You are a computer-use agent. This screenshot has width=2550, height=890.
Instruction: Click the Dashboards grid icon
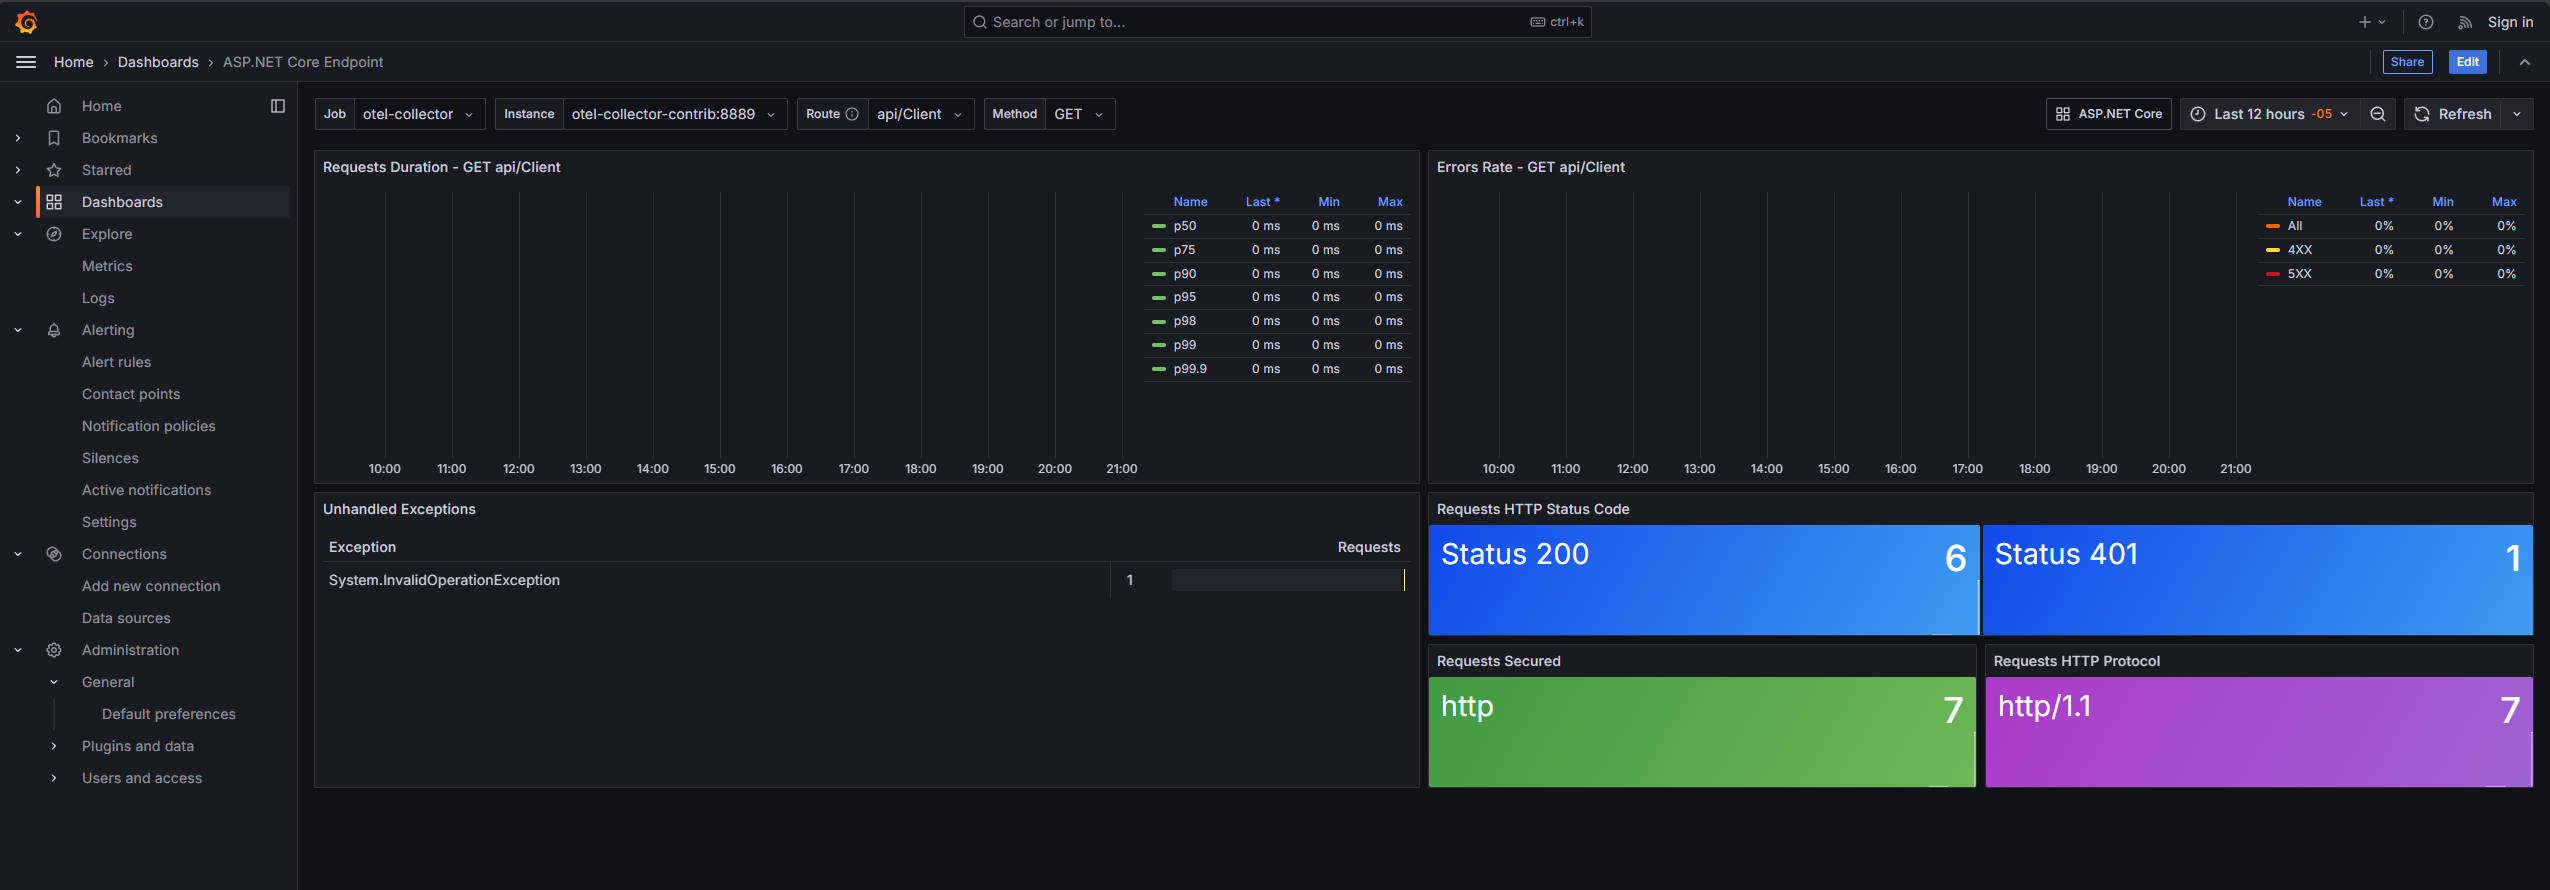point(54,202)
